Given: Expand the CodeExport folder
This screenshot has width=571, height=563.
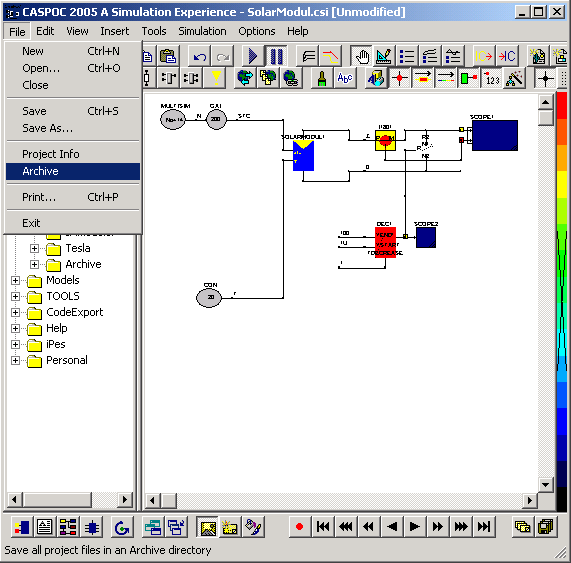Looking at the screenshot, I should (15, 312).
